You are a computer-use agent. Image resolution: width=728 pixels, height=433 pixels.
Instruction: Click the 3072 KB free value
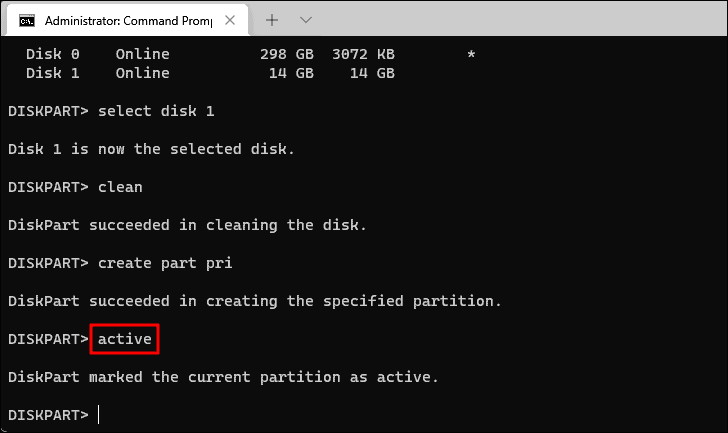point(363,54)
